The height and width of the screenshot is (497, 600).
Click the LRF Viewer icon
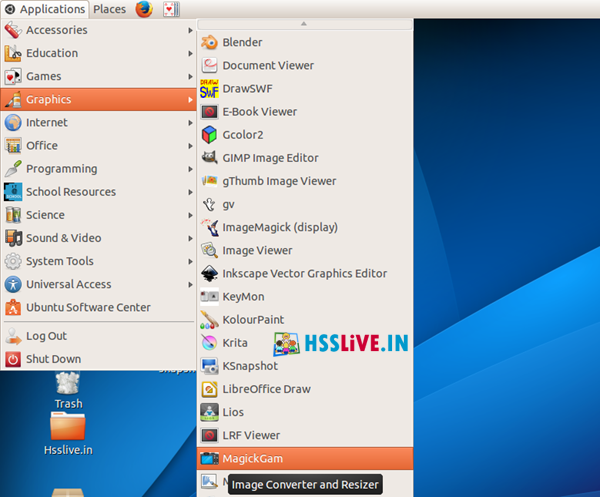pyautogui.click(x=209, y=435)
